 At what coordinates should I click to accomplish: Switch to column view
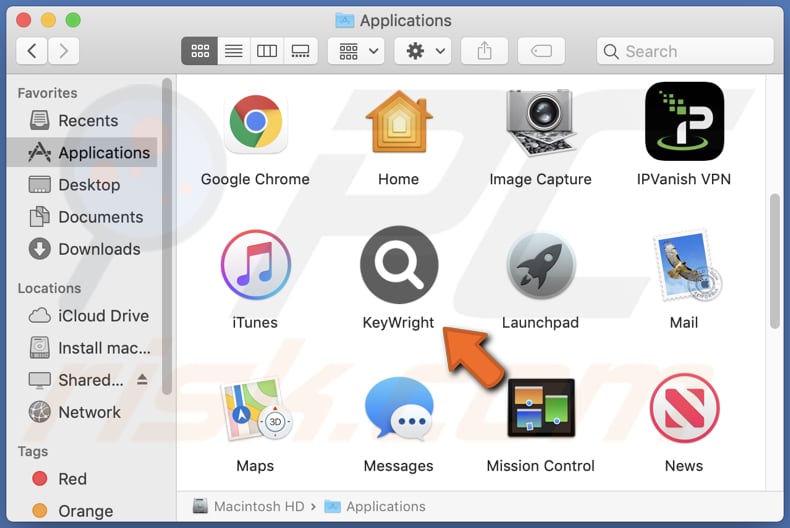tap(267, 51)
